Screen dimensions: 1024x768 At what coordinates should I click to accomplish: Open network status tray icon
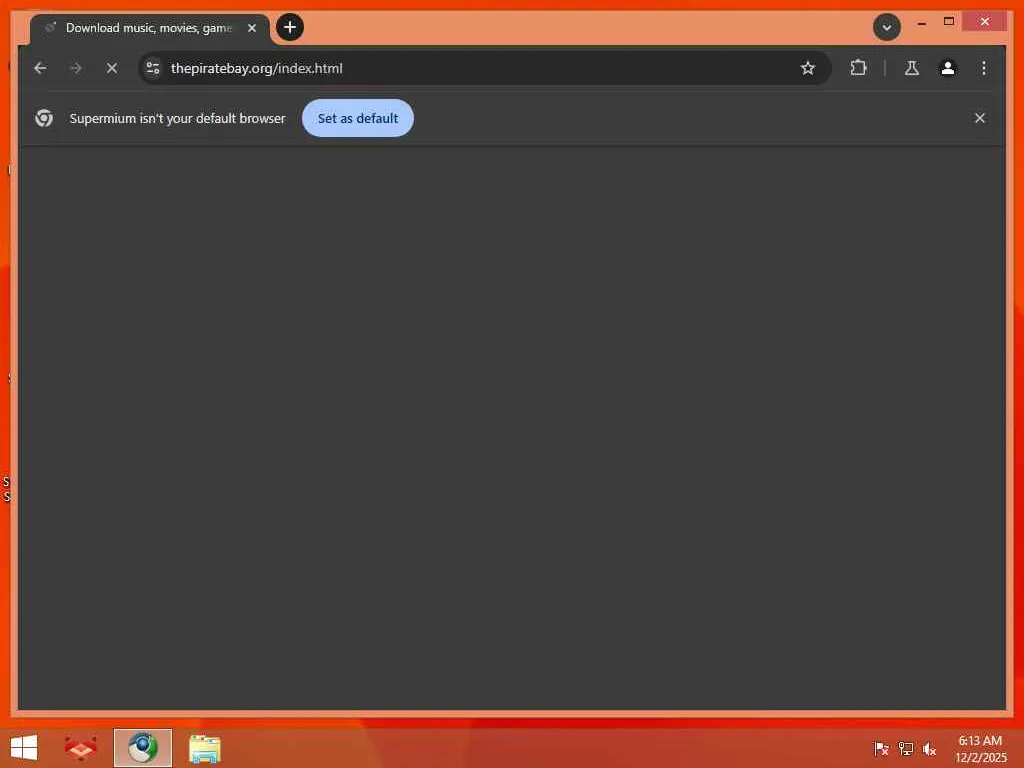click(906, 748)
